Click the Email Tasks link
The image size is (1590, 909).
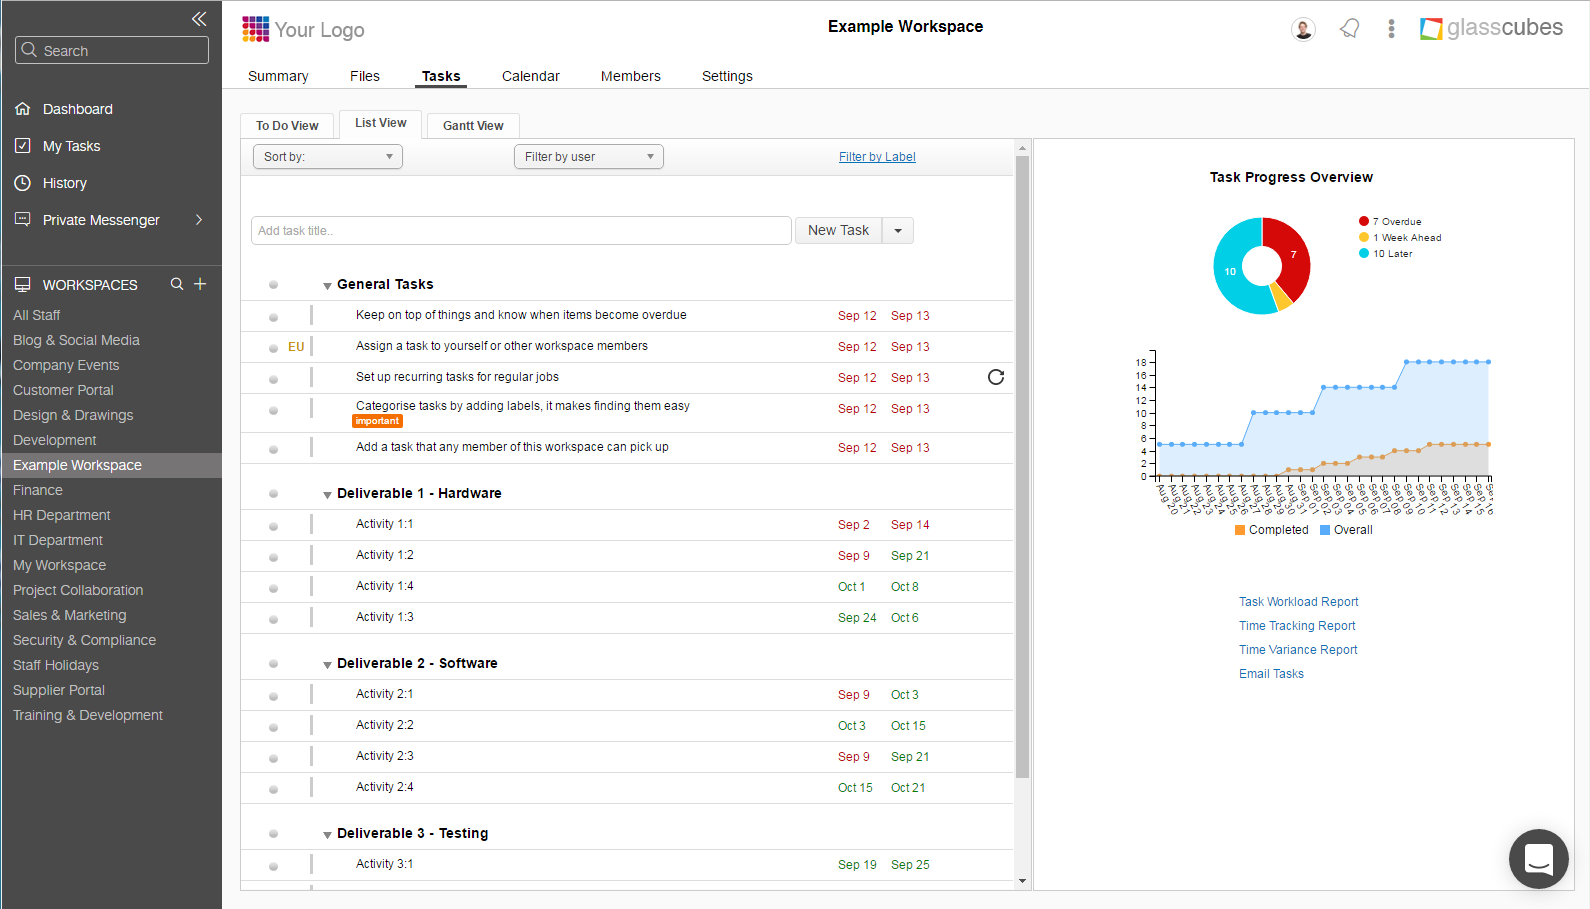pos(1271,674)
